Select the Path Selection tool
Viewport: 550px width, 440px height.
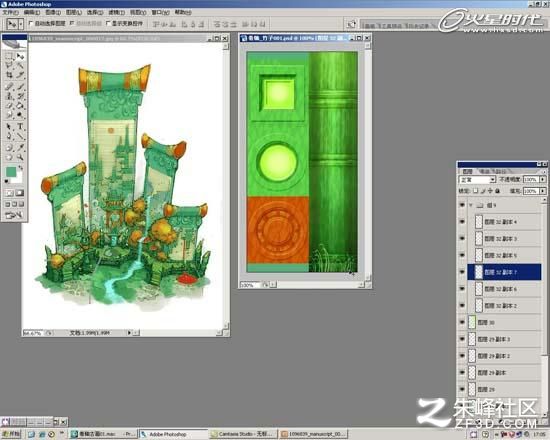tap(9, 127)
